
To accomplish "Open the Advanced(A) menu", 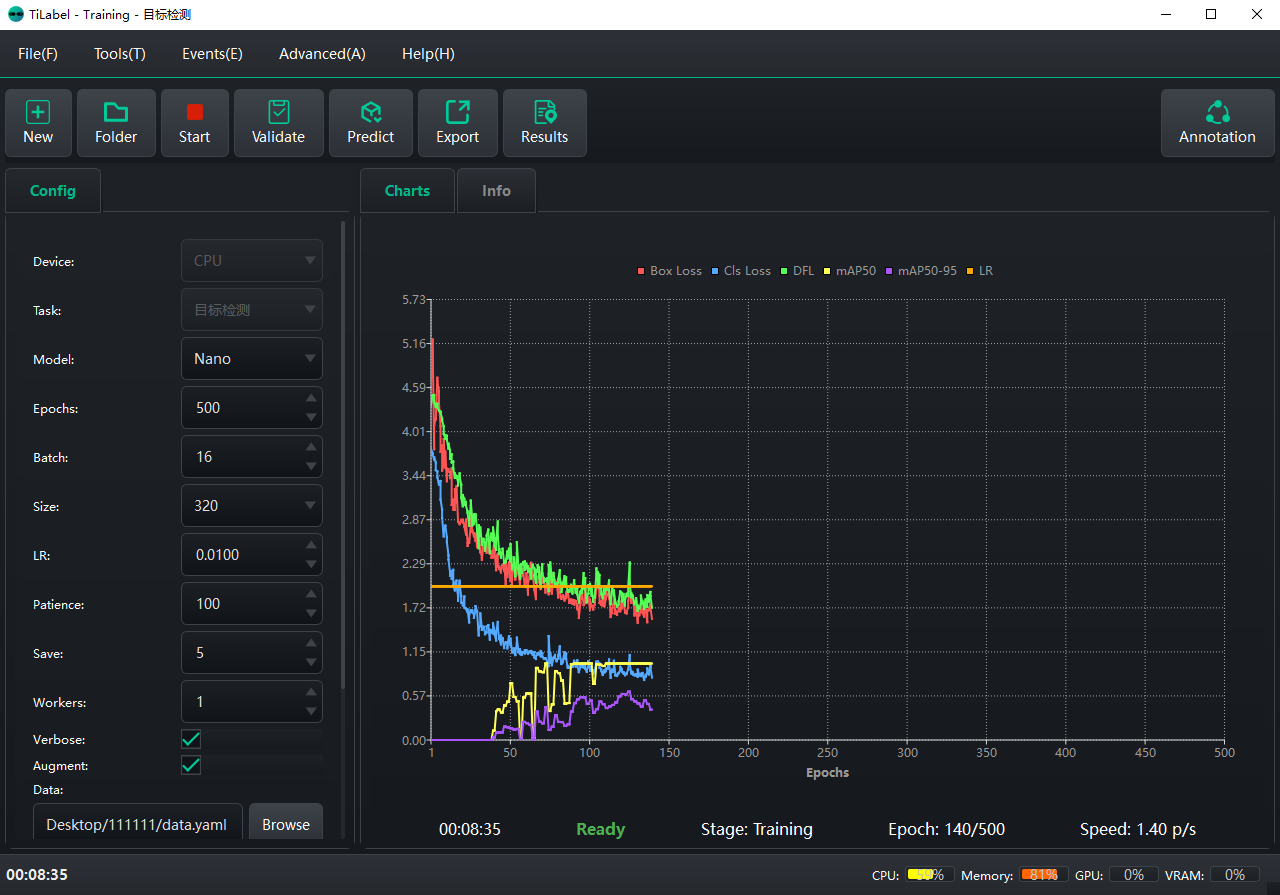I will pyautogui.click(x=322, y=53).
